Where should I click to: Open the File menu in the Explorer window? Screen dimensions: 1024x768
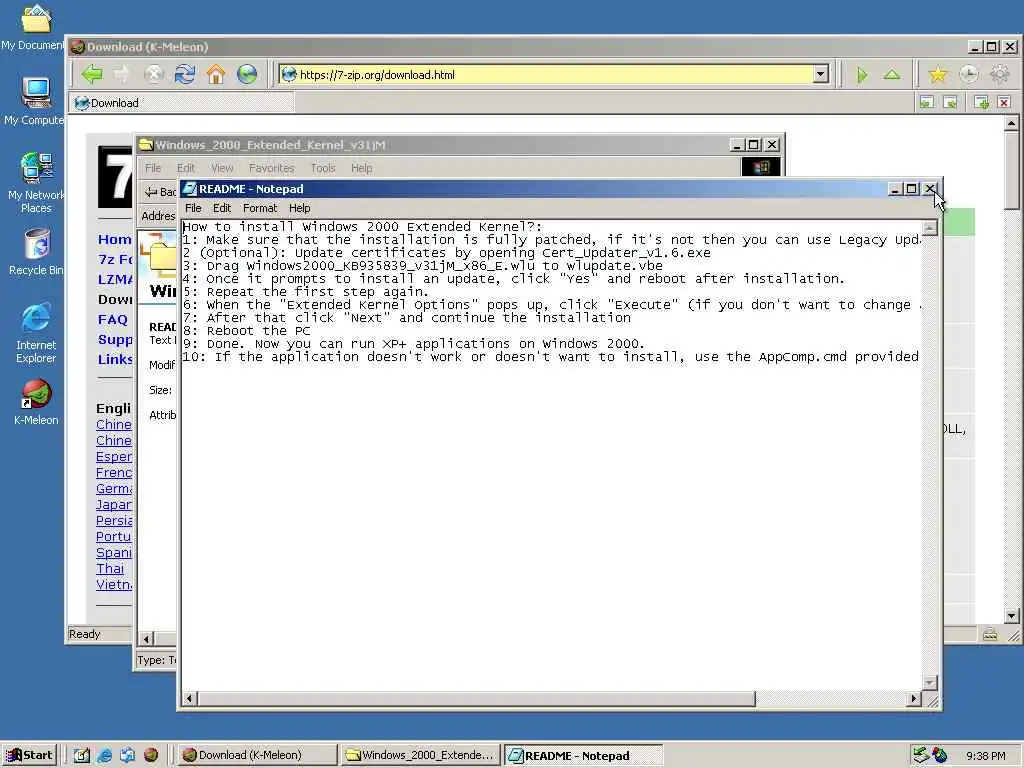pyautogui.click(x=153, y=168)
